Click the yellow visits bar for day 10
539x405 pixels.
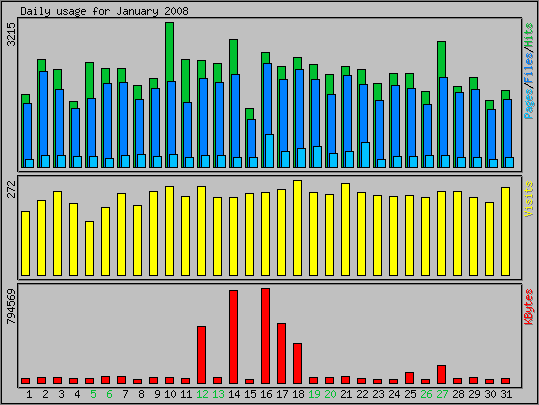169,231
